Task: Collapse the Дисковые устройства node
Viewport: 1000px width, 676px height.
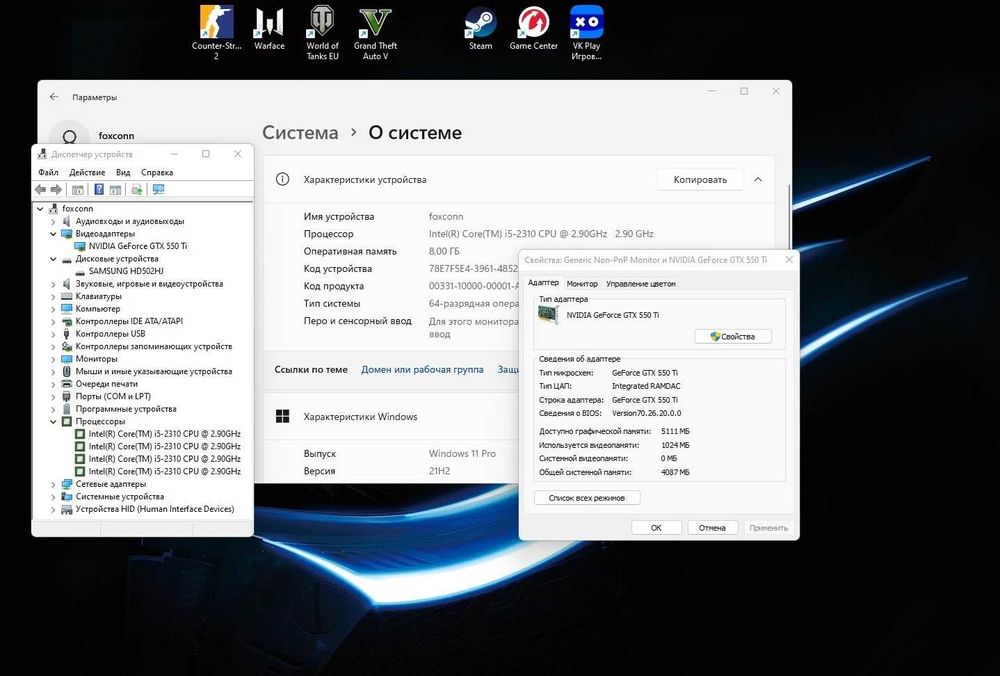Action: coord(54,259)
